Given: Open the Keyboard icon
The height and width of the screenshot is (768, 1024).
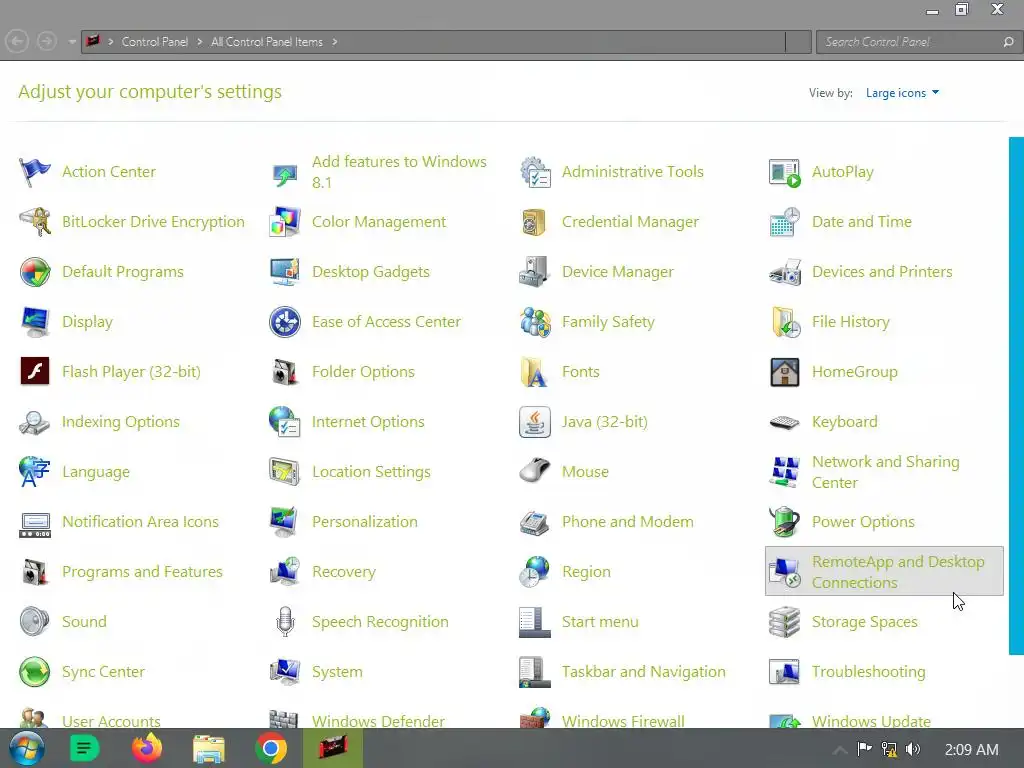Looking at the screenshot, I should (x=785, y=423).
